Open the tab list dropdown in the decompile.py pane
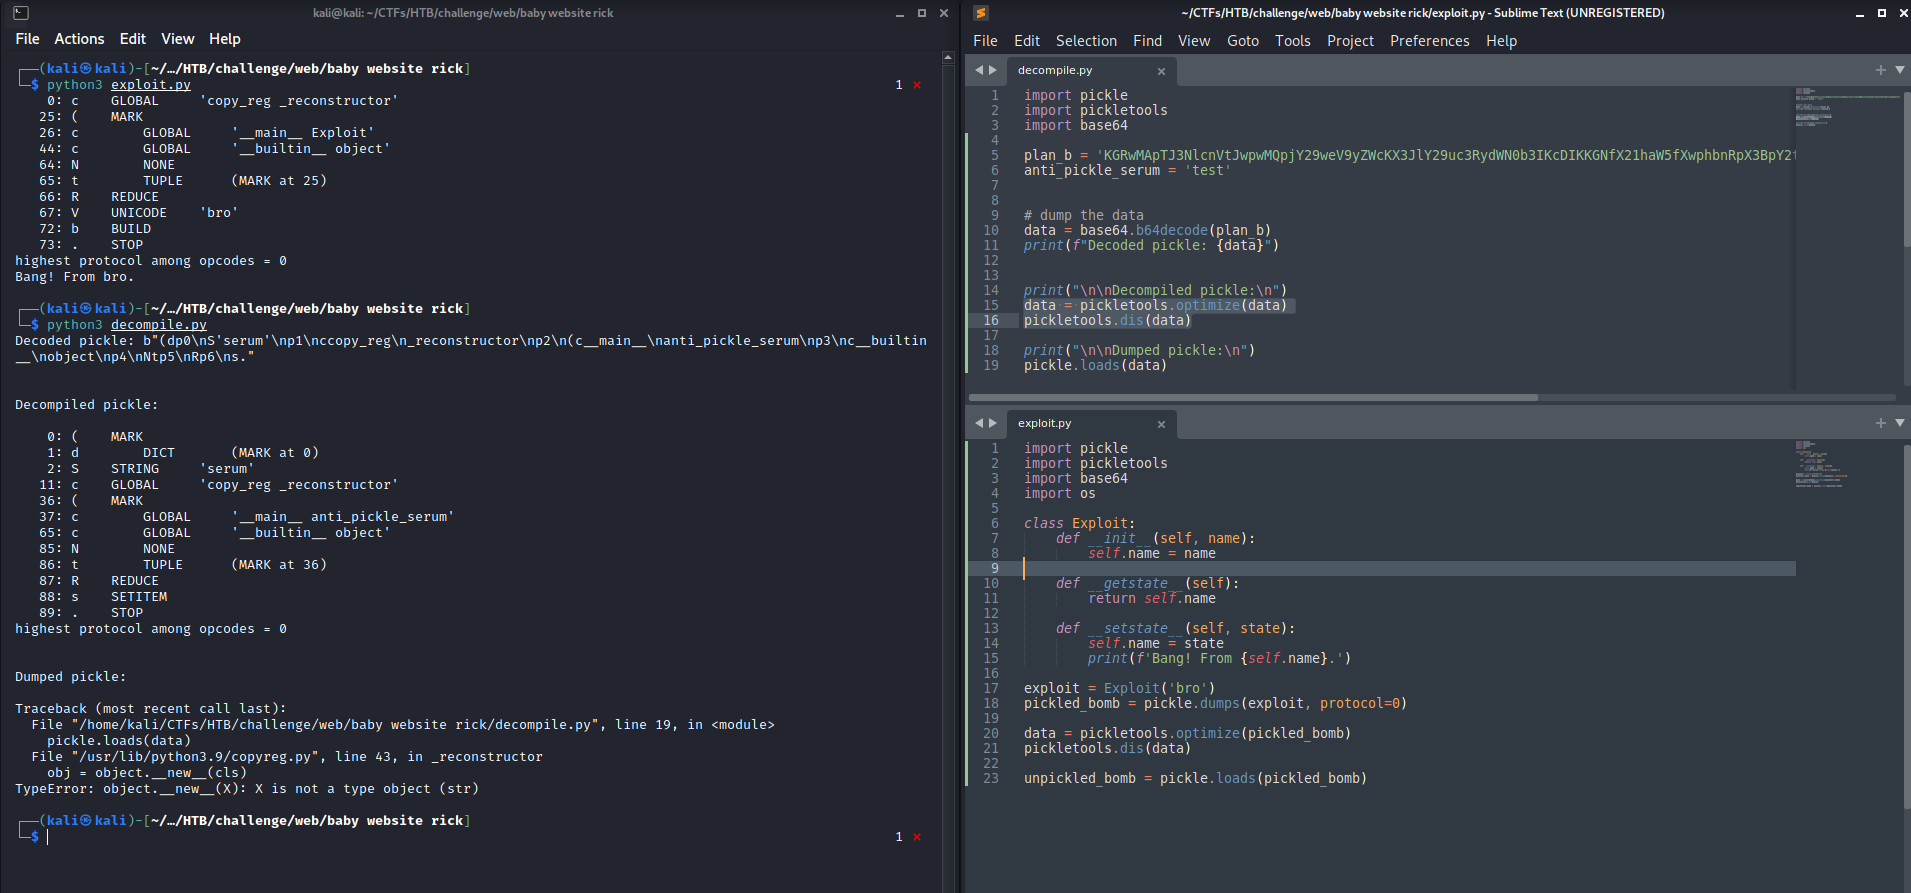The width and height of the screenshot is (1911, 893). tap(1899, 70)
